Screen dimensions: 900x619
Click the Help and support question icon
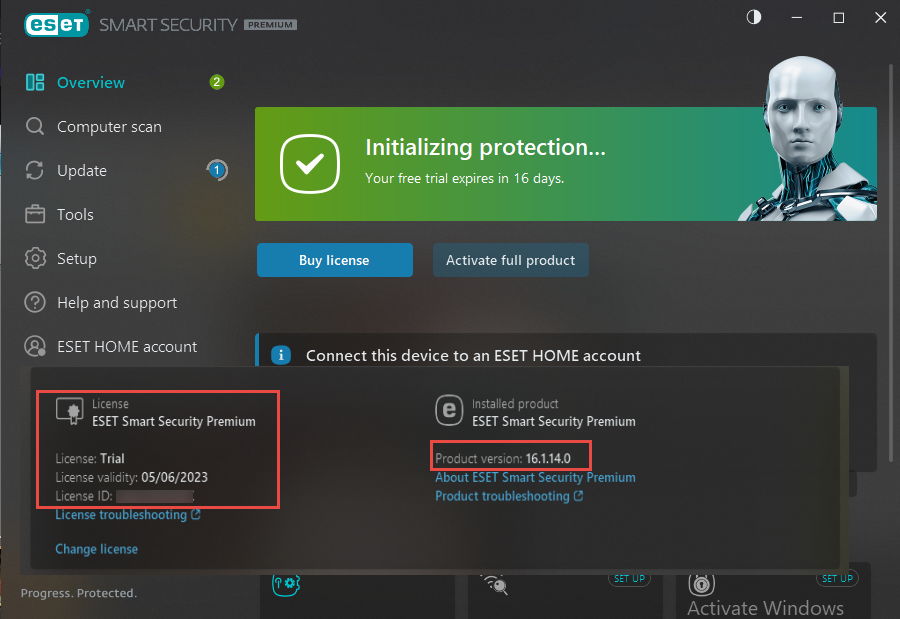click(35, 302)
